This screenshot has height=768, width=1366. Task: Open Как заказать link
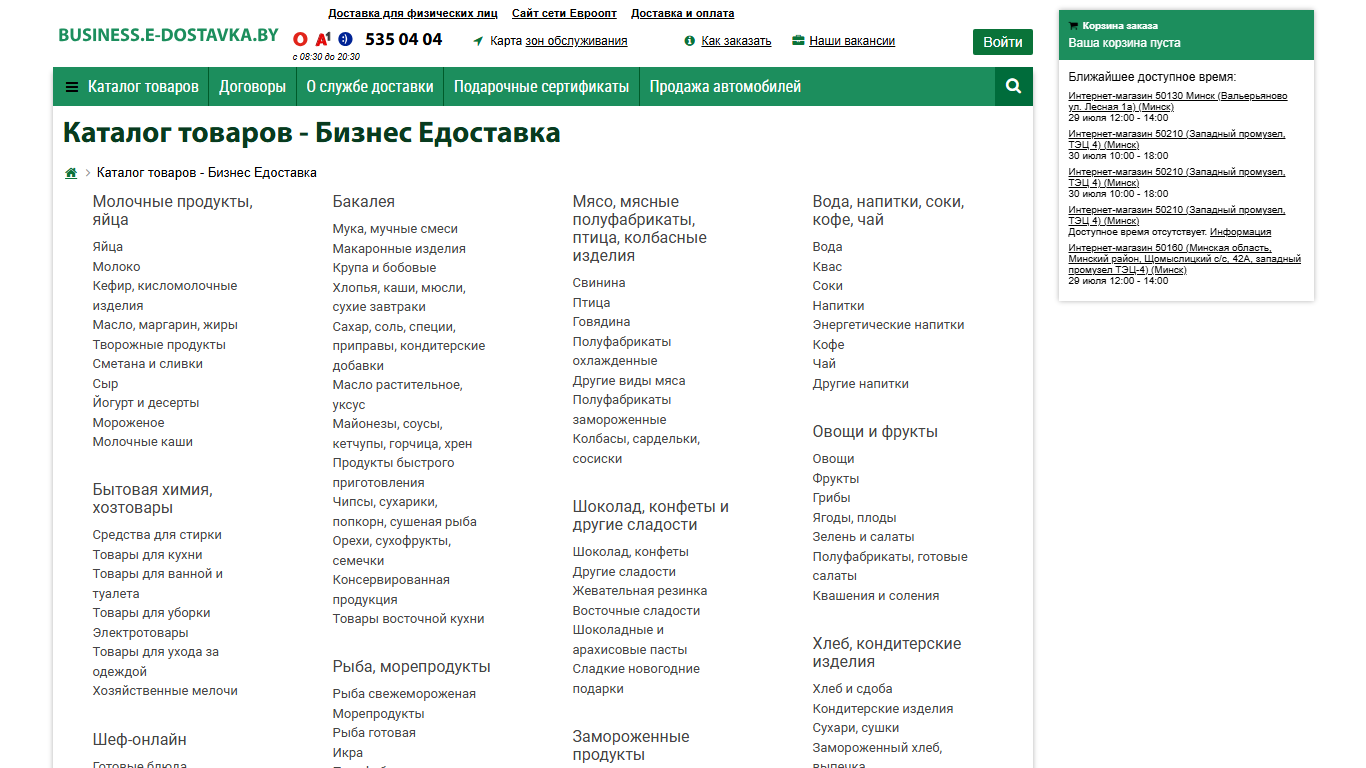tap(736, 41)
